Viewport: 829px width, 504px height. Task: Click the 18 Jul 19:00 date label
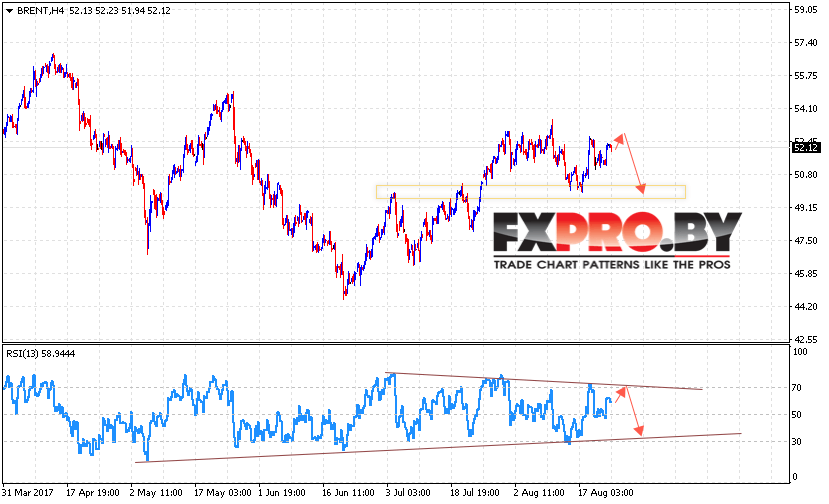[x=475, y=492]
